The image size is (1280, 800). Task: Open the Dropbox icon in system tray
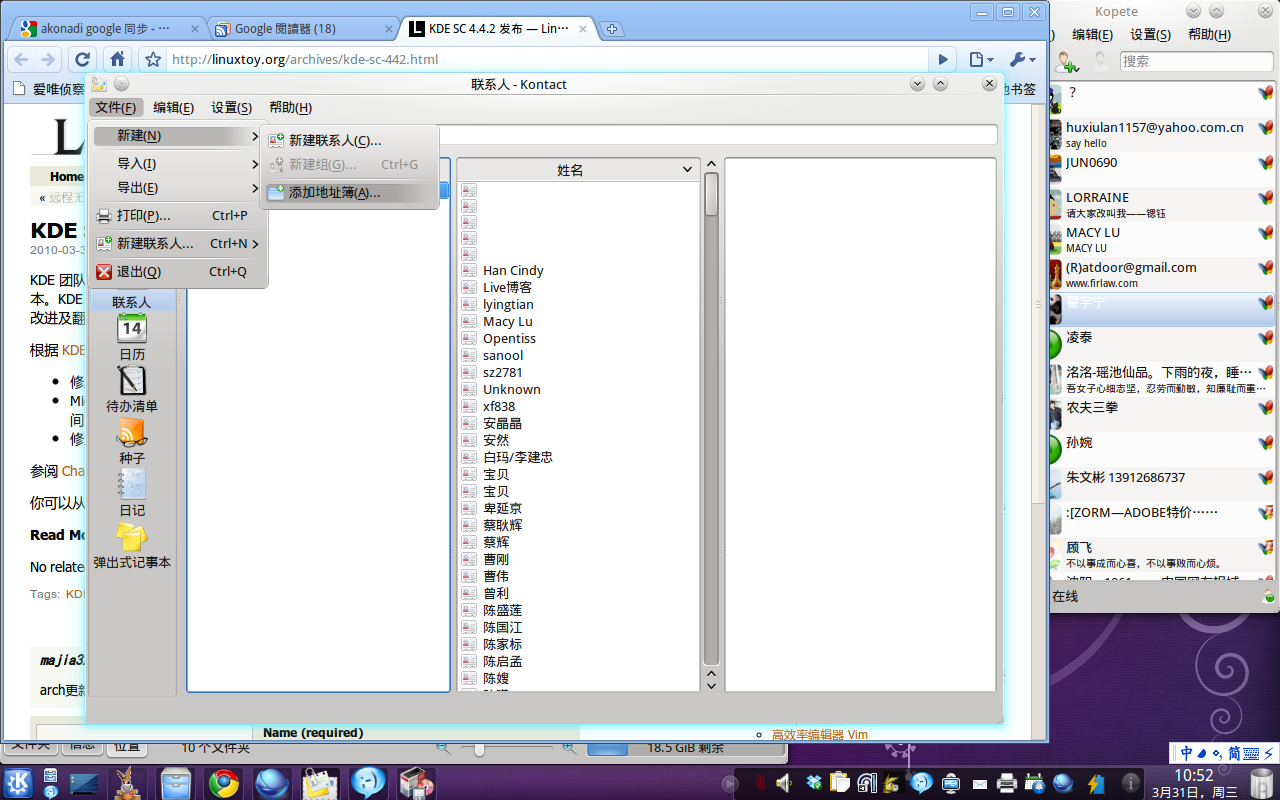(815, 782)
